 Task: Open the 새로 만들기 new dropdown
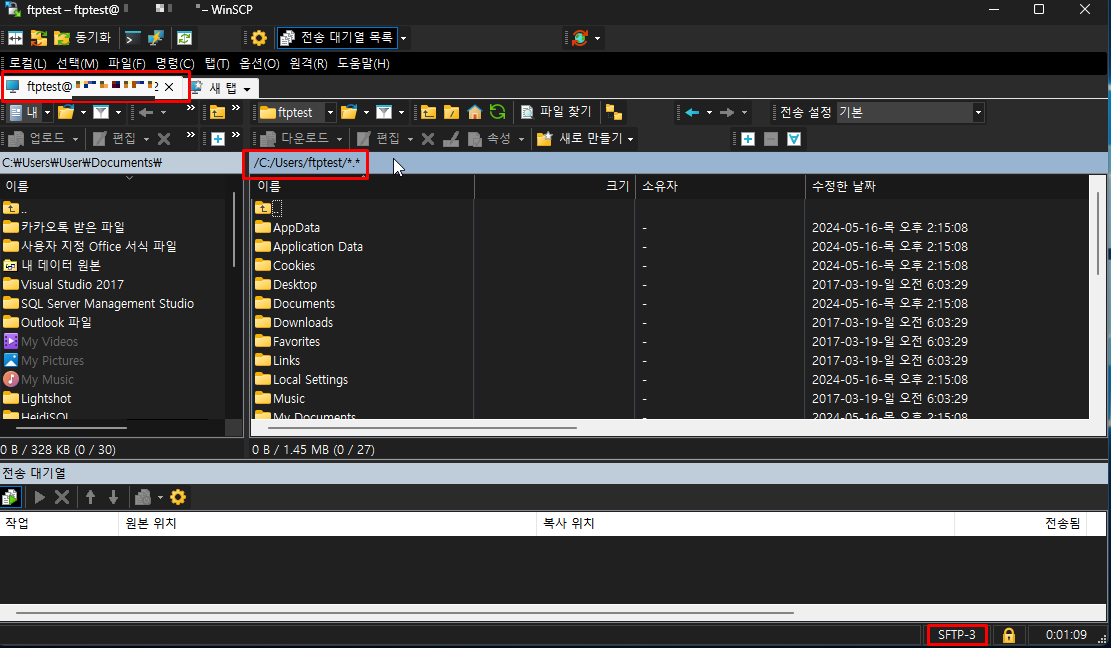(585, 139)
